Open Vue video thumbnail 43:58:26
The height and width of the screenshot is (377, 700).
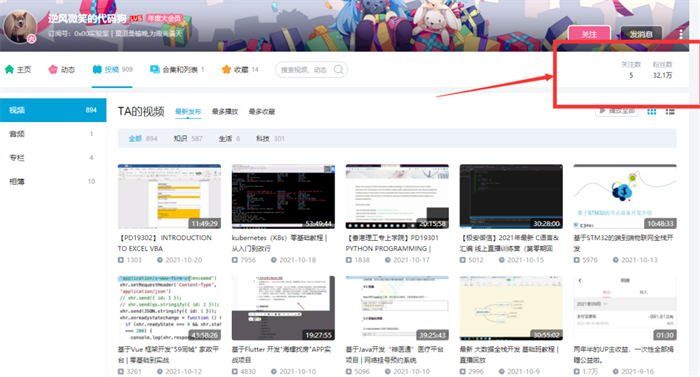coord(169,308)
